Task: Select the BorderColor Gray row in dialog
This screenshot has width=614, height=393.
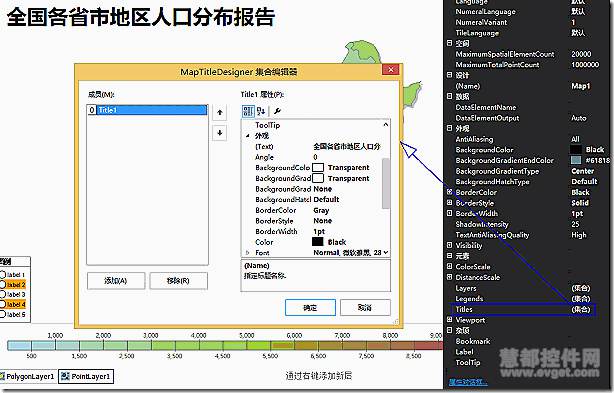Action: [312, 210]
